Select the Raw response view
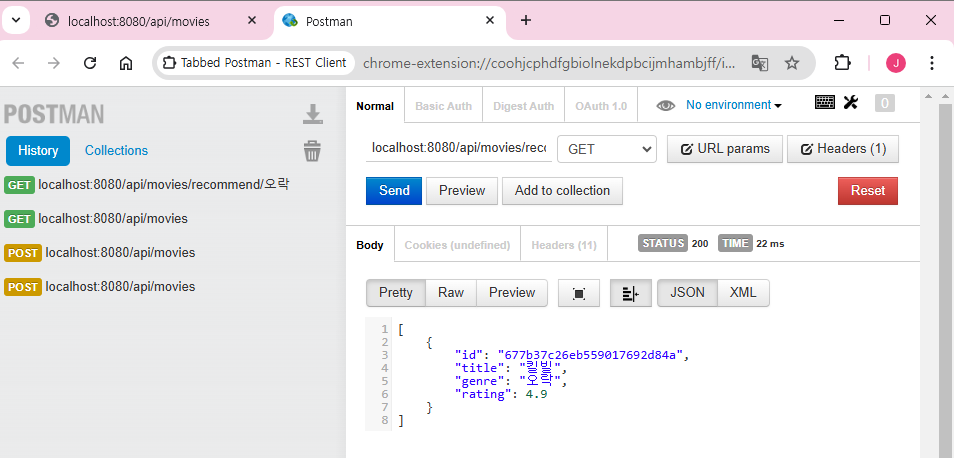The height and width of the screenshot is (458, 954). [451, 293]
